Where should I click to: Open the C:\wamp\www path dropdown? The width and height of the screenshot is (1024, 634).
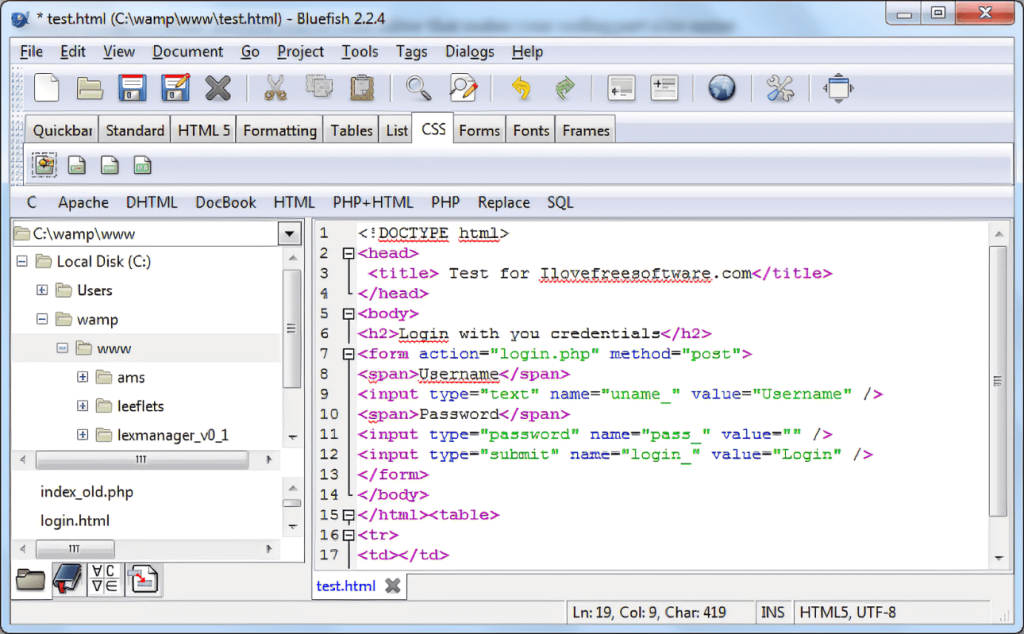(x=289, y=234)
